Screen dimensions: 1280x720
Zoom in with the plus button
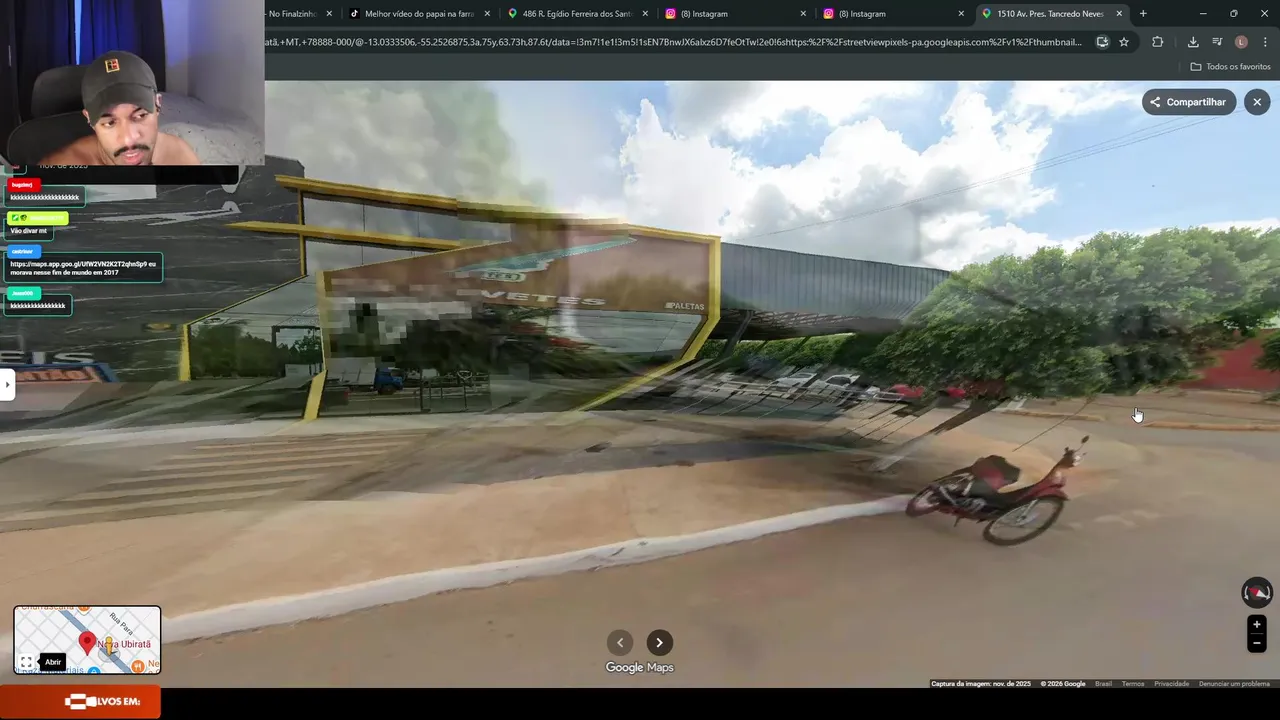click(x=1257, y=625)
